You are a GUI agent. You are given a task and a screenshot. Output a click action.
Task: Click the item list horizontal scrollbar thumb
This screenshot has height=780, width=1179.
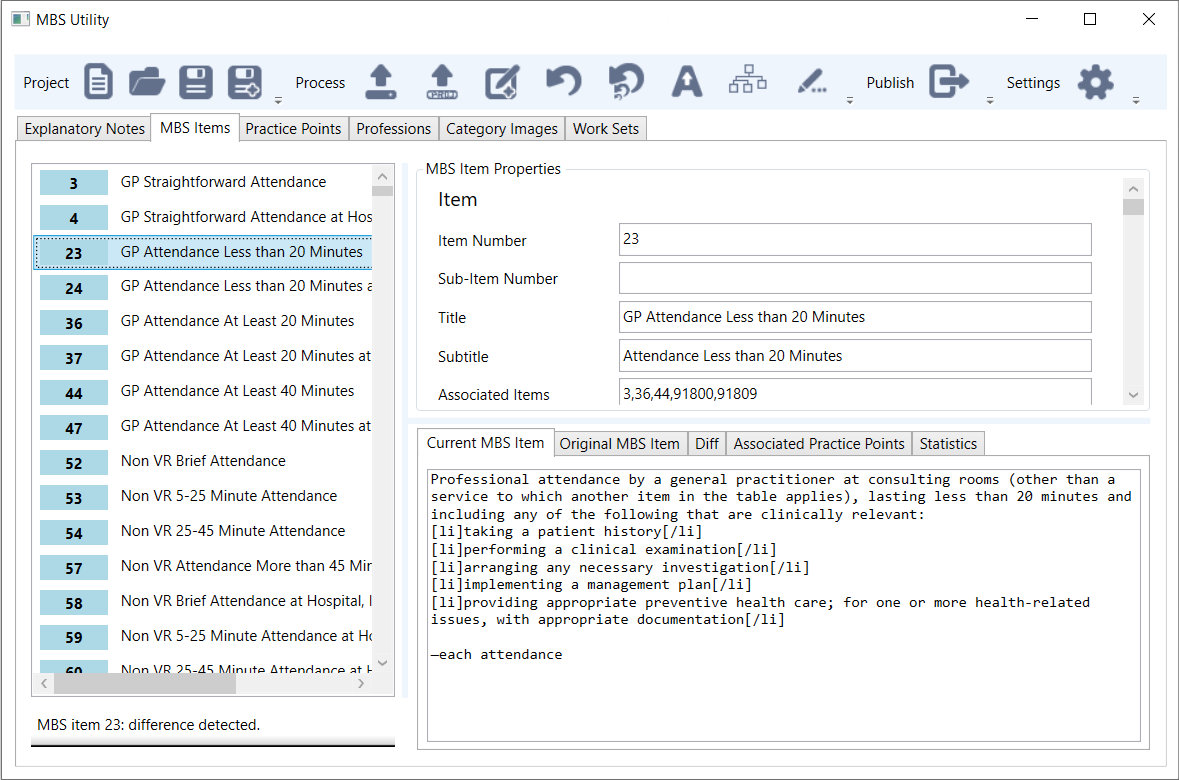pos(145,684)
